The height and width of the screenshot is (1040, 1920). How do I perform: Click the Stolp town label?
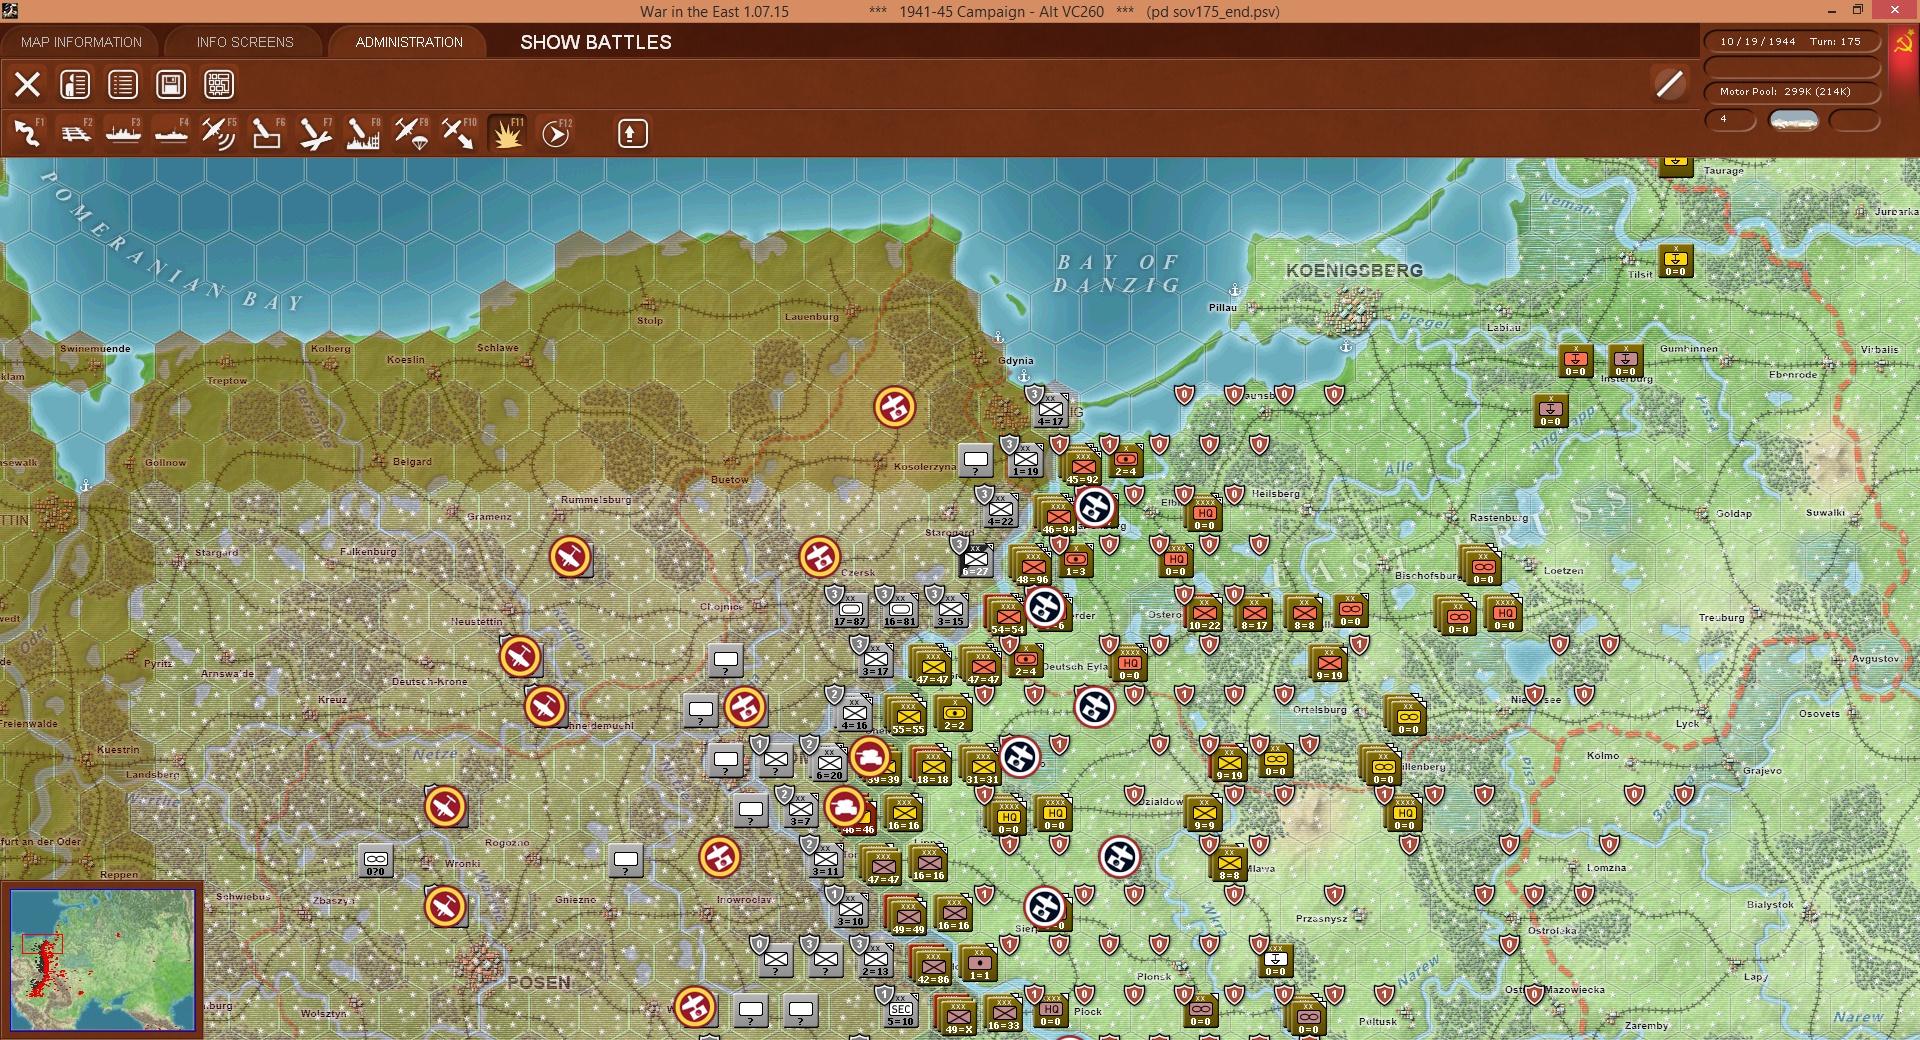click(650, 321)
